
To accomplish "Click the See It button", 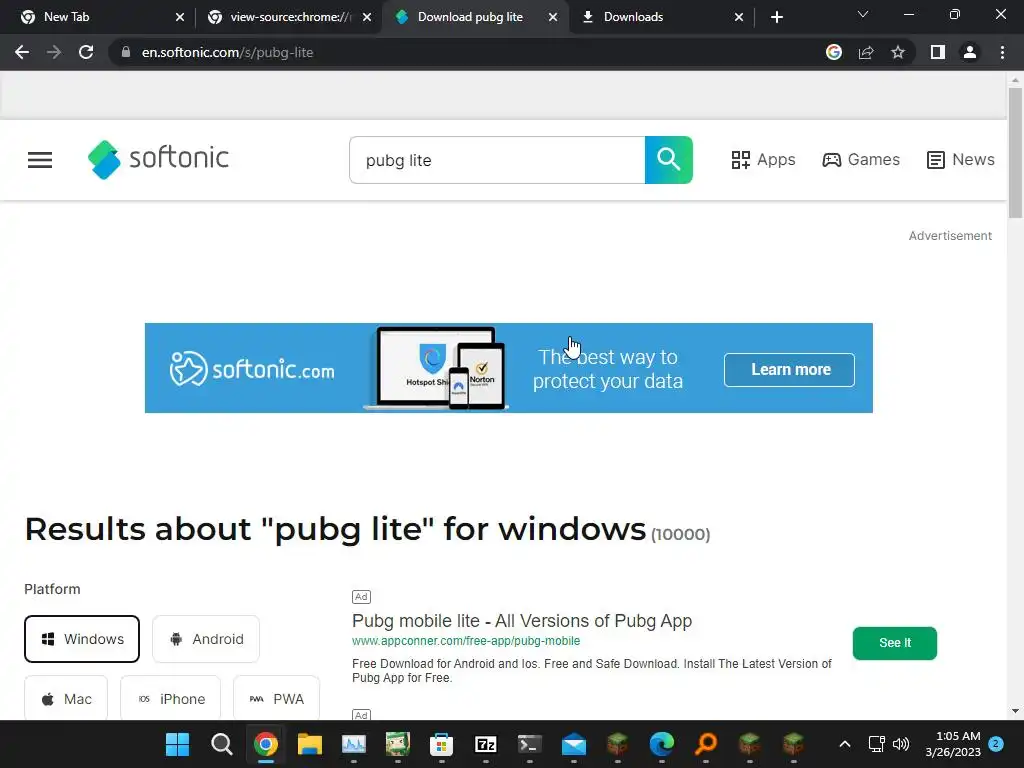I will point(895,643).
